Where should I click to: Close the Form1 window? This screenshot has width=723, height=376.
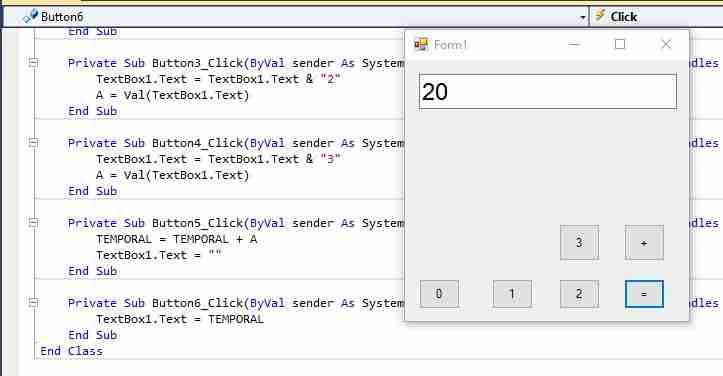coord(666,44)
